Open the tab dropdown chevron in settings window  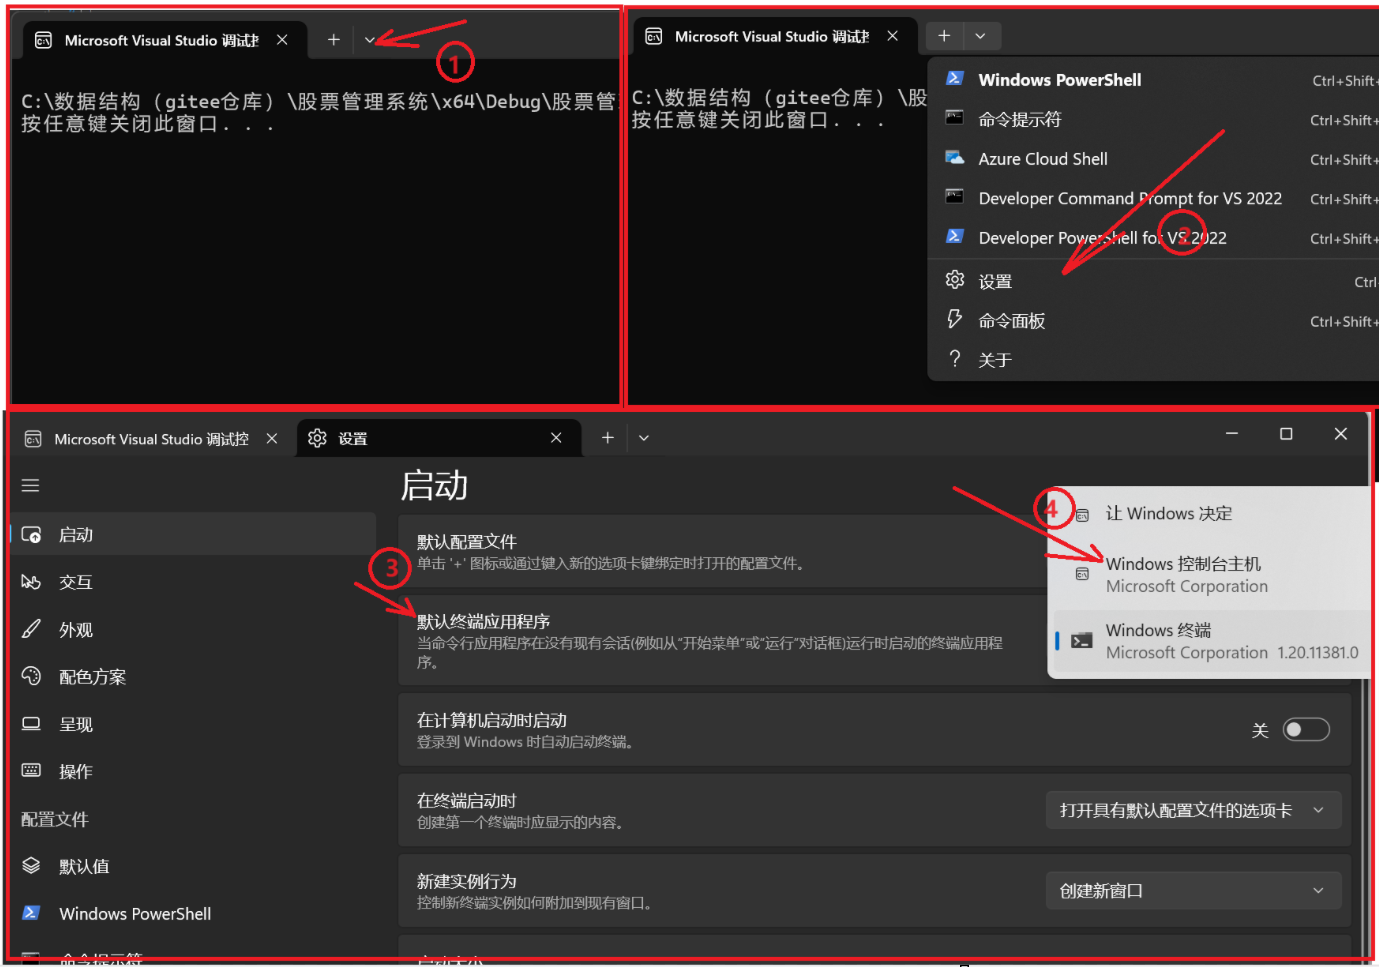644,438
